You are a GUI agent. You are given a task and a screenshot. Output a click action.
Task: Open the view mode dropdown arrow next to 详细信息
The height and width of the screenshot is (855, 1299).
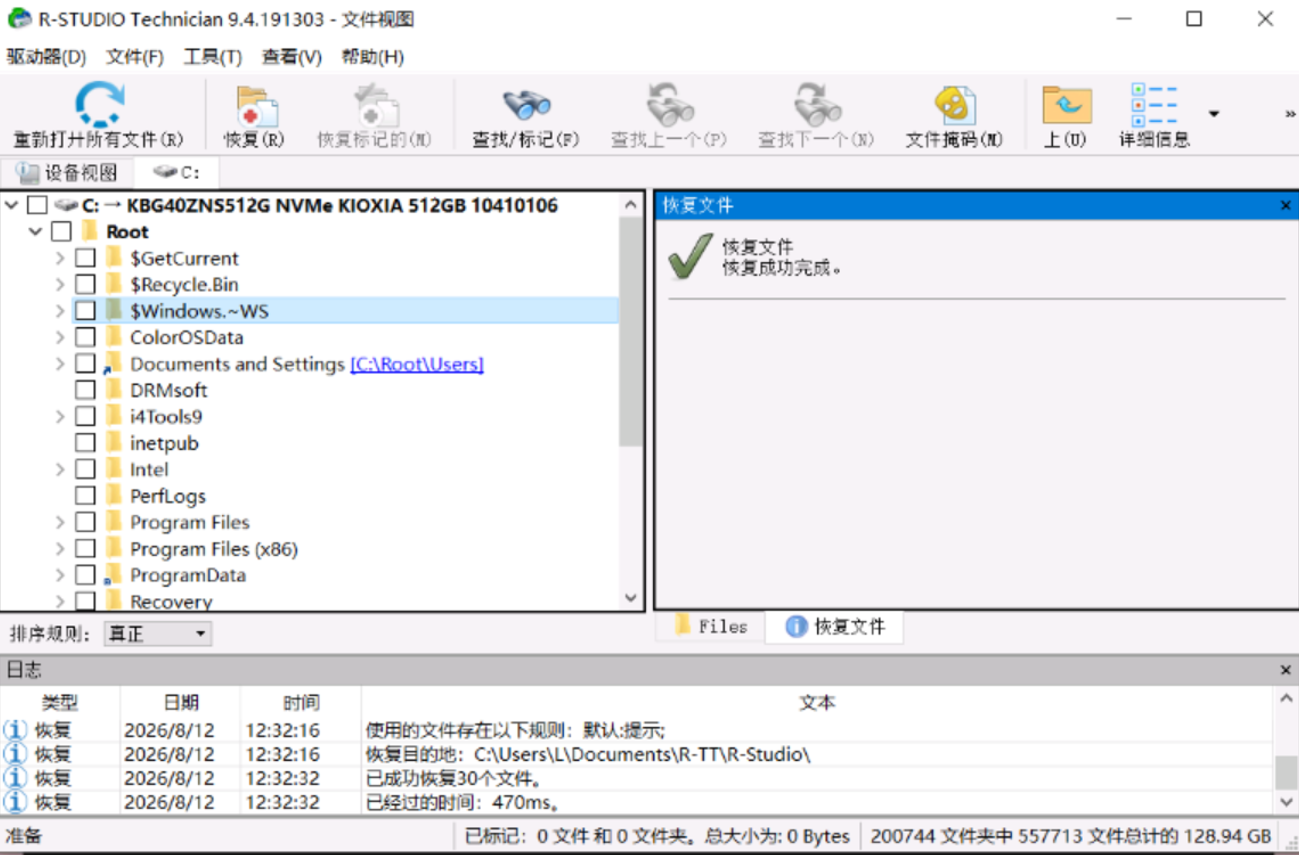click(x=1214, y=114)
